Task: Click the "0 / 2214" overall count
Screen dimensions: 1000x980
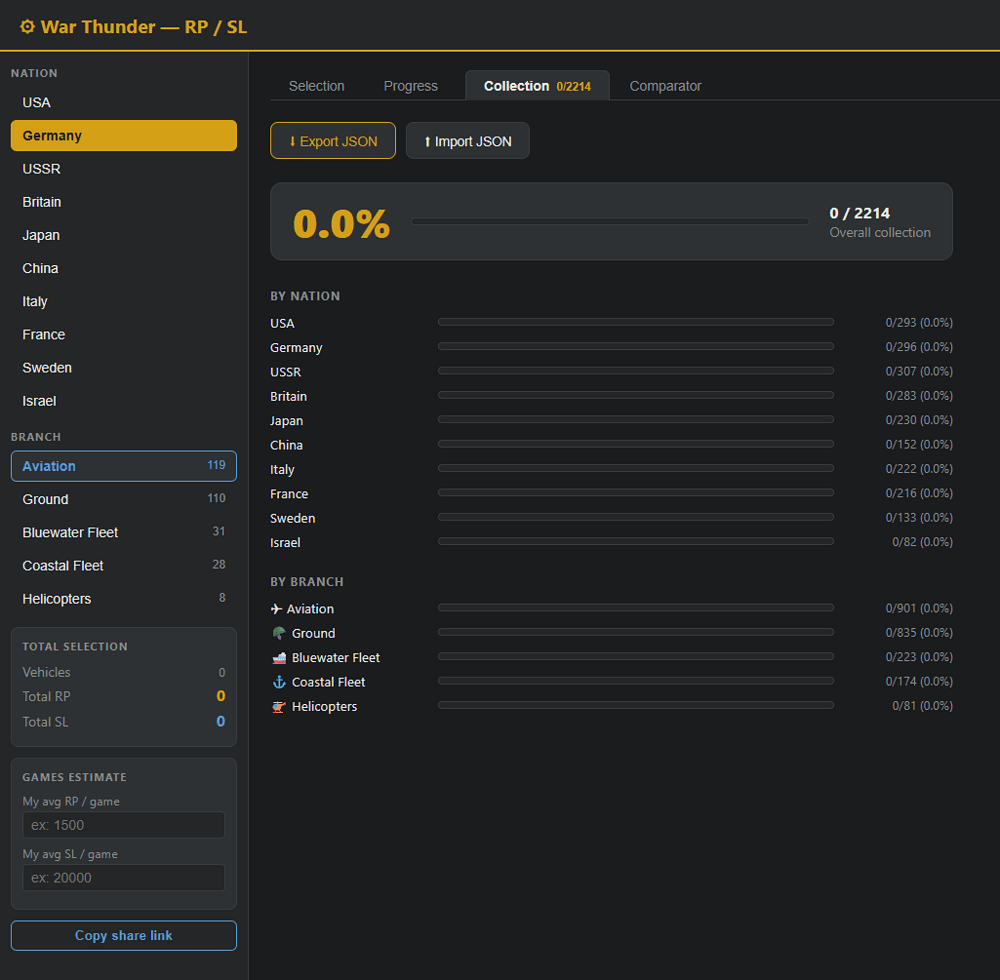Action: tap(860, 213)
